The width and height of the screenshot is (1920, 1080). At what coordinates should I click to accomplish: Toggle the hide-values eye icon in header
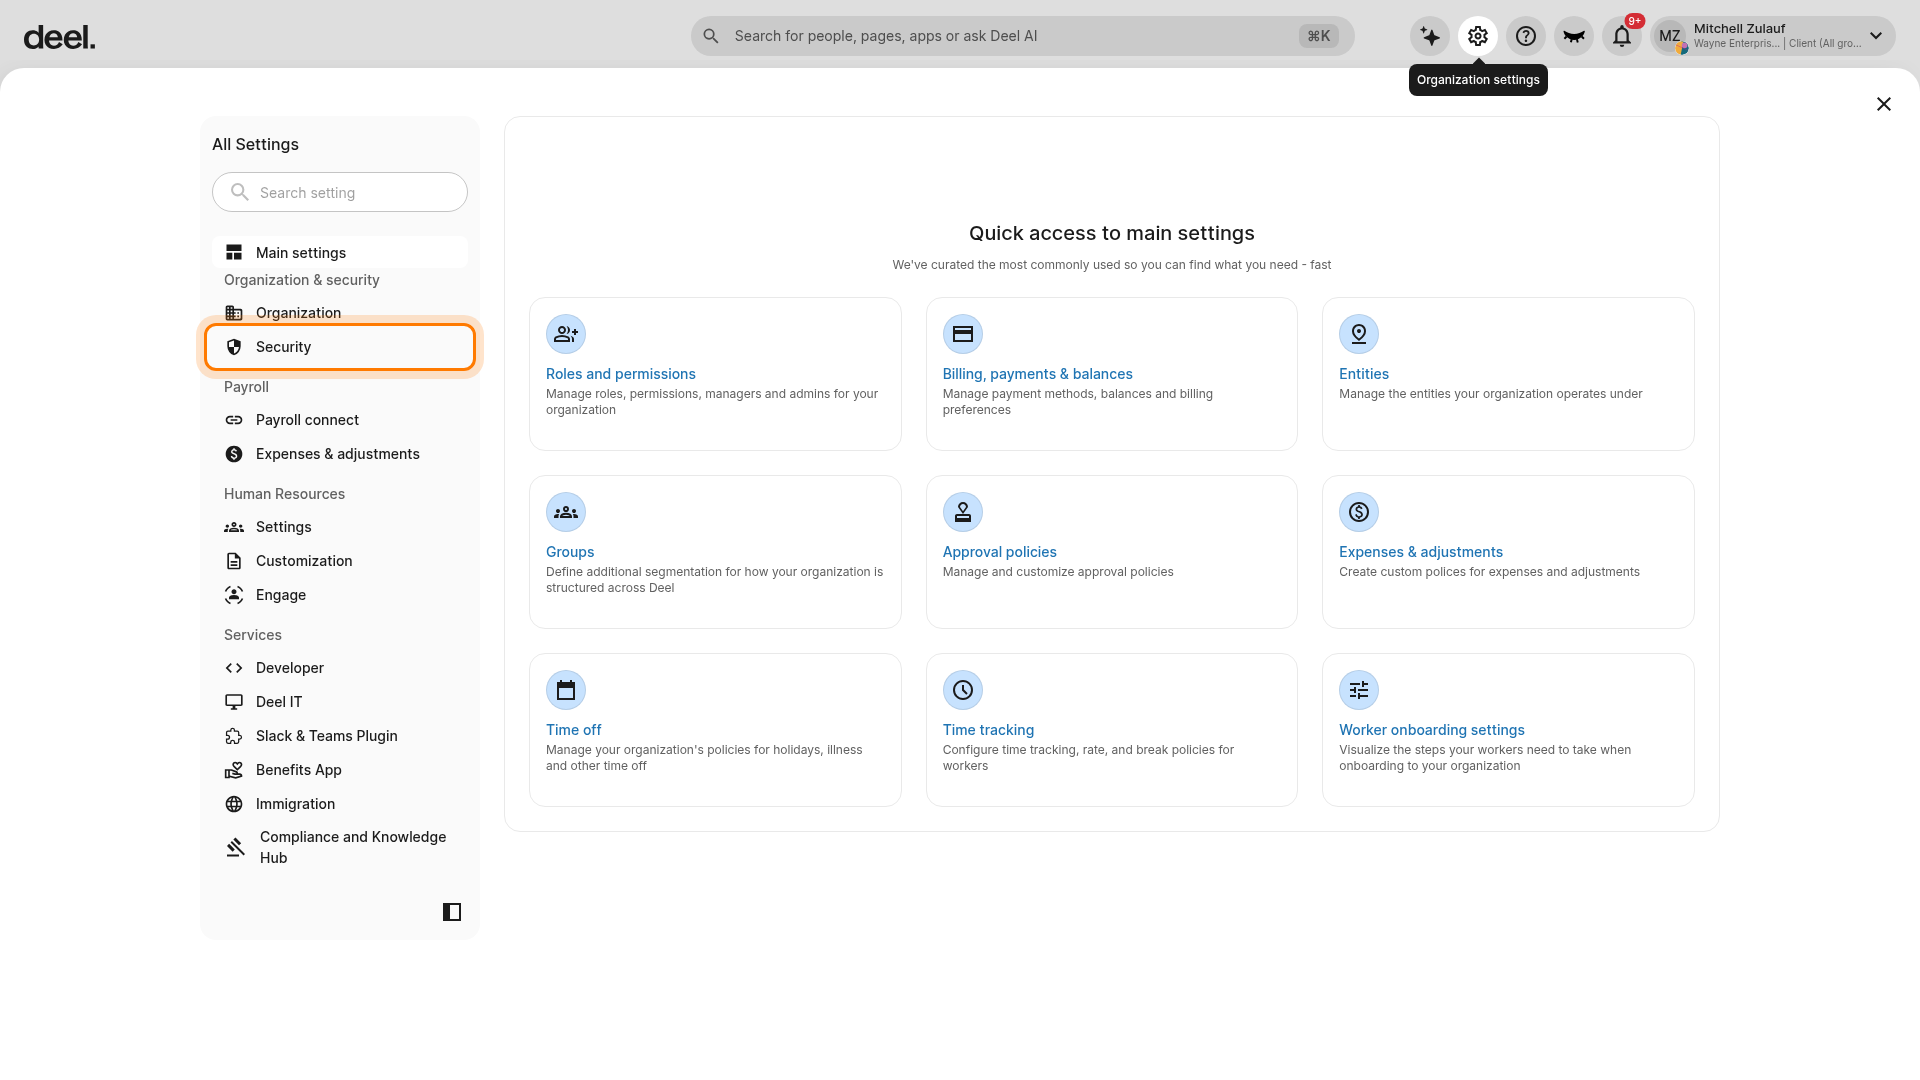tap(1574, 36)
